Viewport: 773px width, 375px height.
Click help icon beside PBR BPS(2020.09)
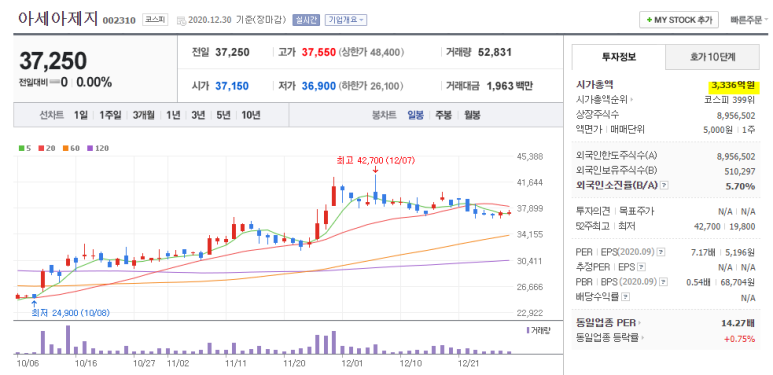pyautogui.click(x=664, y=282)
